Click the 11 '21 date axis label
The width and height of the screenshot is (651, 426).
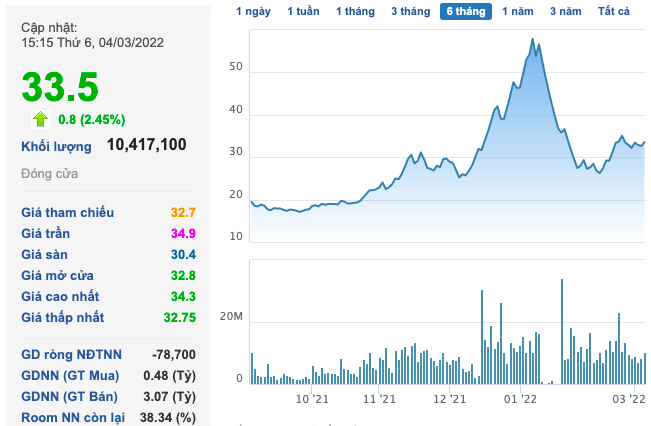(x=379, y=399)
